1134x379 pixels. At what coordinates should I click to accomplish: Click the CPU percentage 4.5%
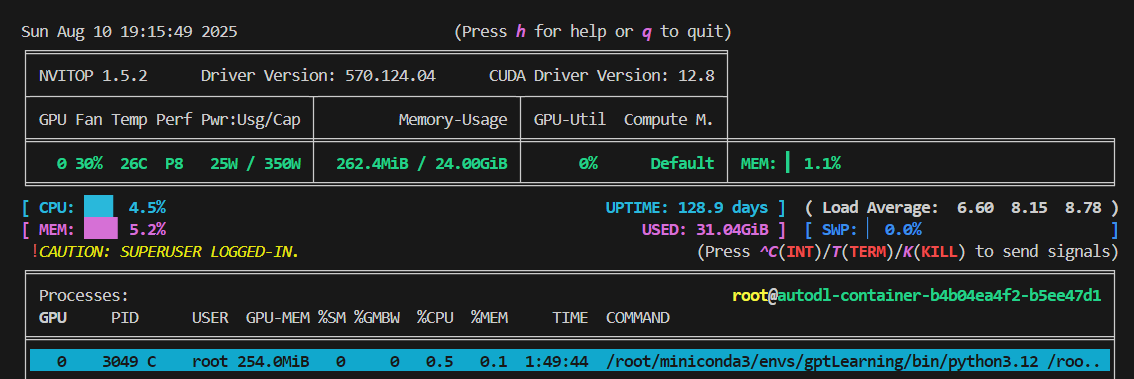[x=147, y=208]
